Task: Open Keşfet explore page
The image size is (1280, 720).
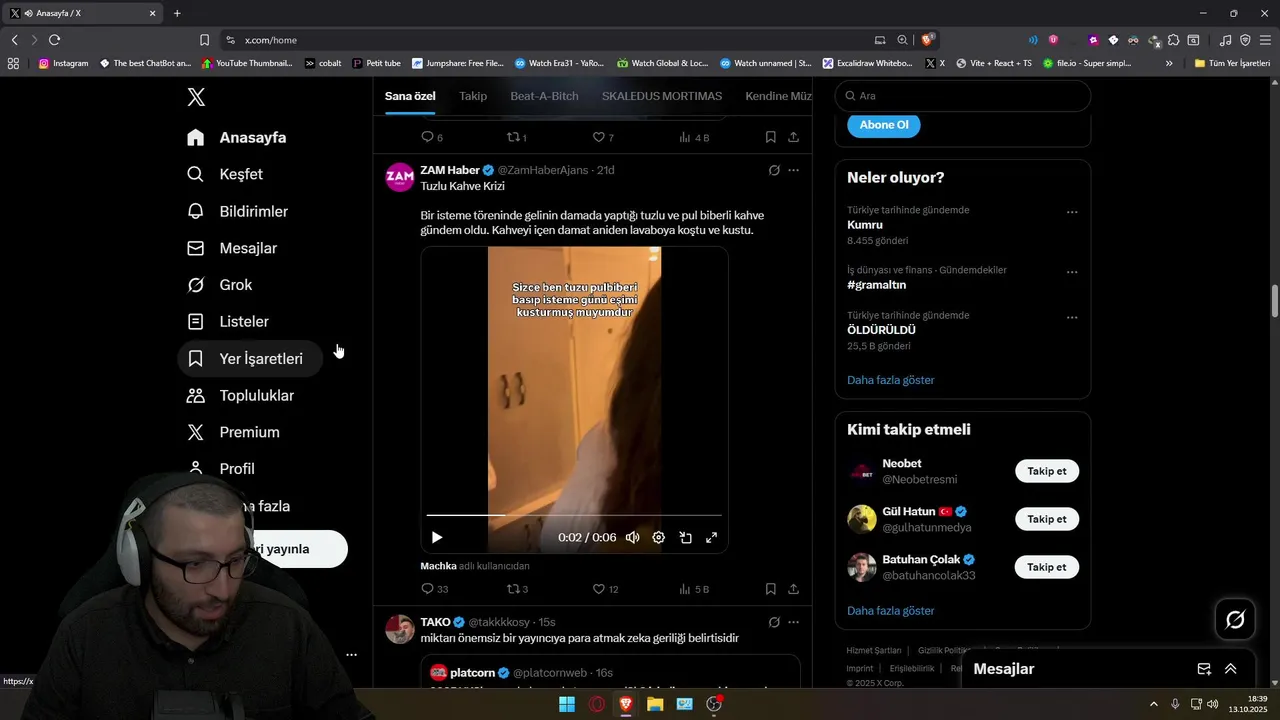Action: (226, 174)
